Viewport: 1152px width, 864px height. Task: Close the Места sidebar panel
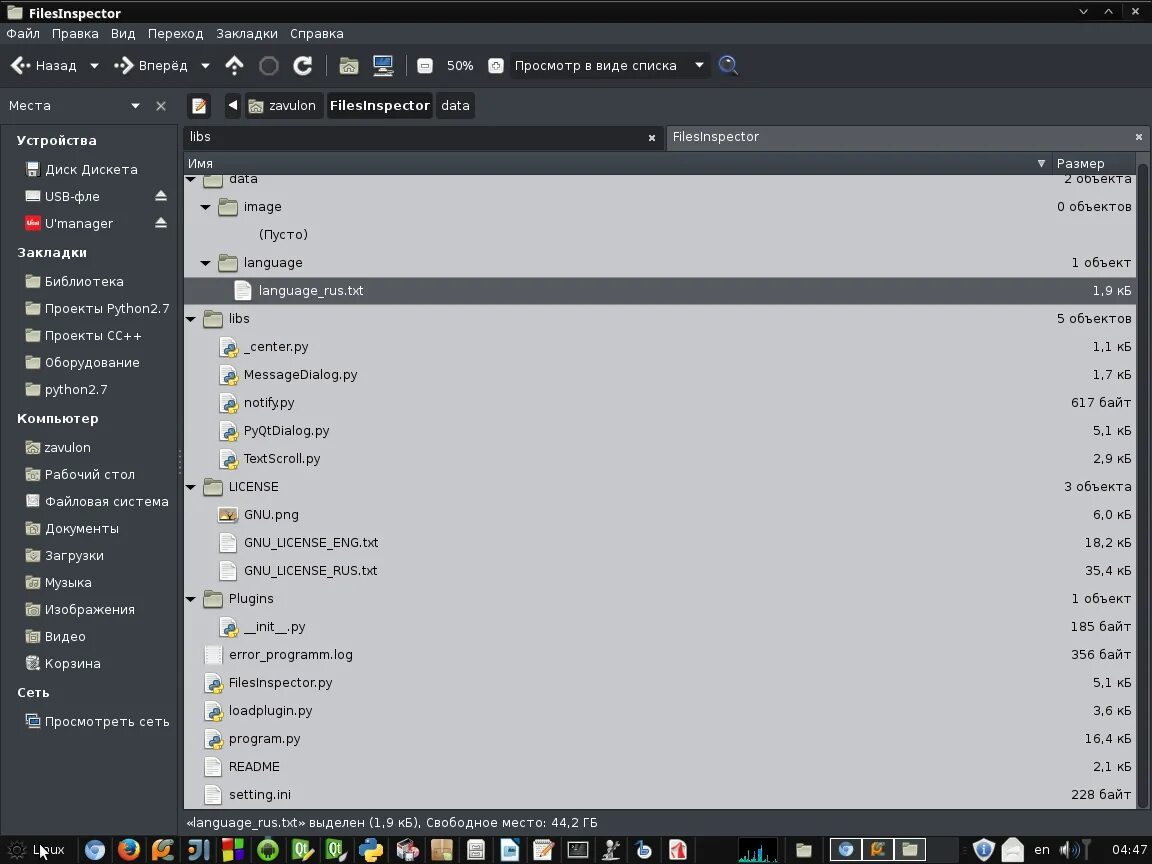161,106
